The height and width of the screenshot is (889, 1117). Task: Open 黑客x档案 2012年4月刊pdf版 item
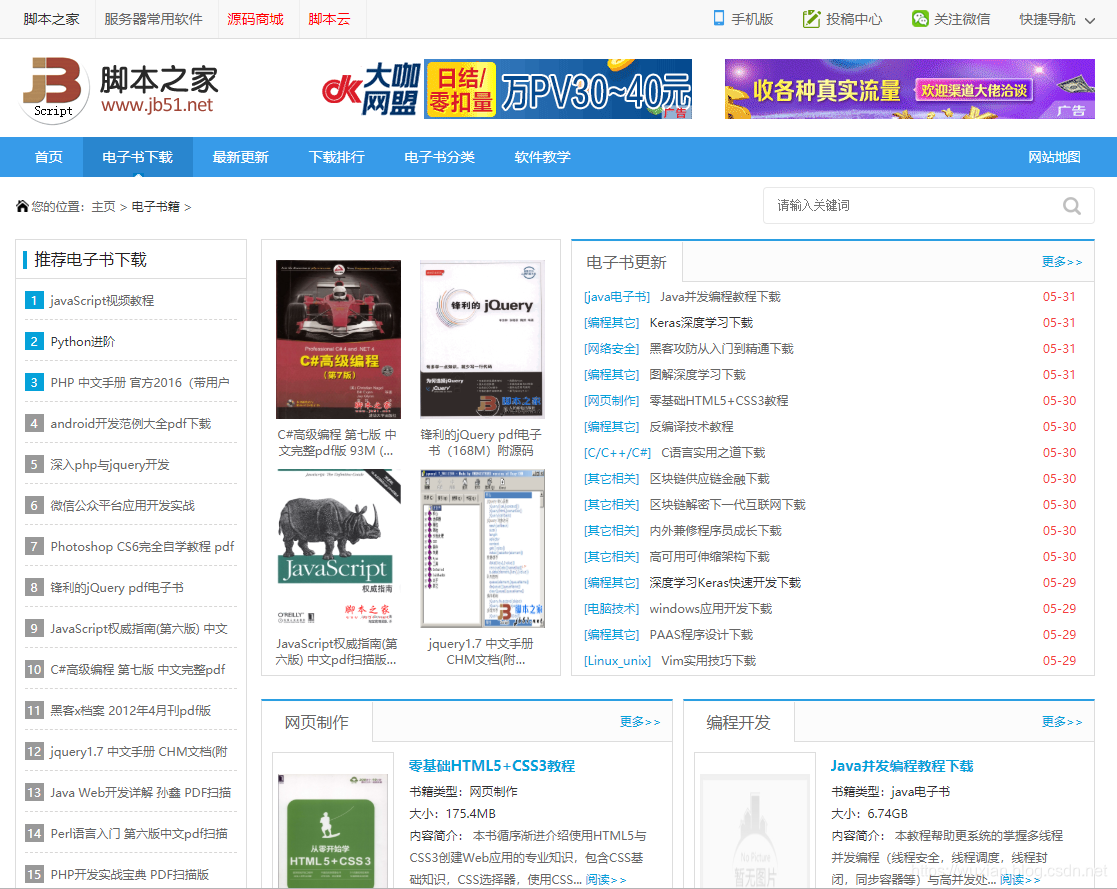click(130, 710)
